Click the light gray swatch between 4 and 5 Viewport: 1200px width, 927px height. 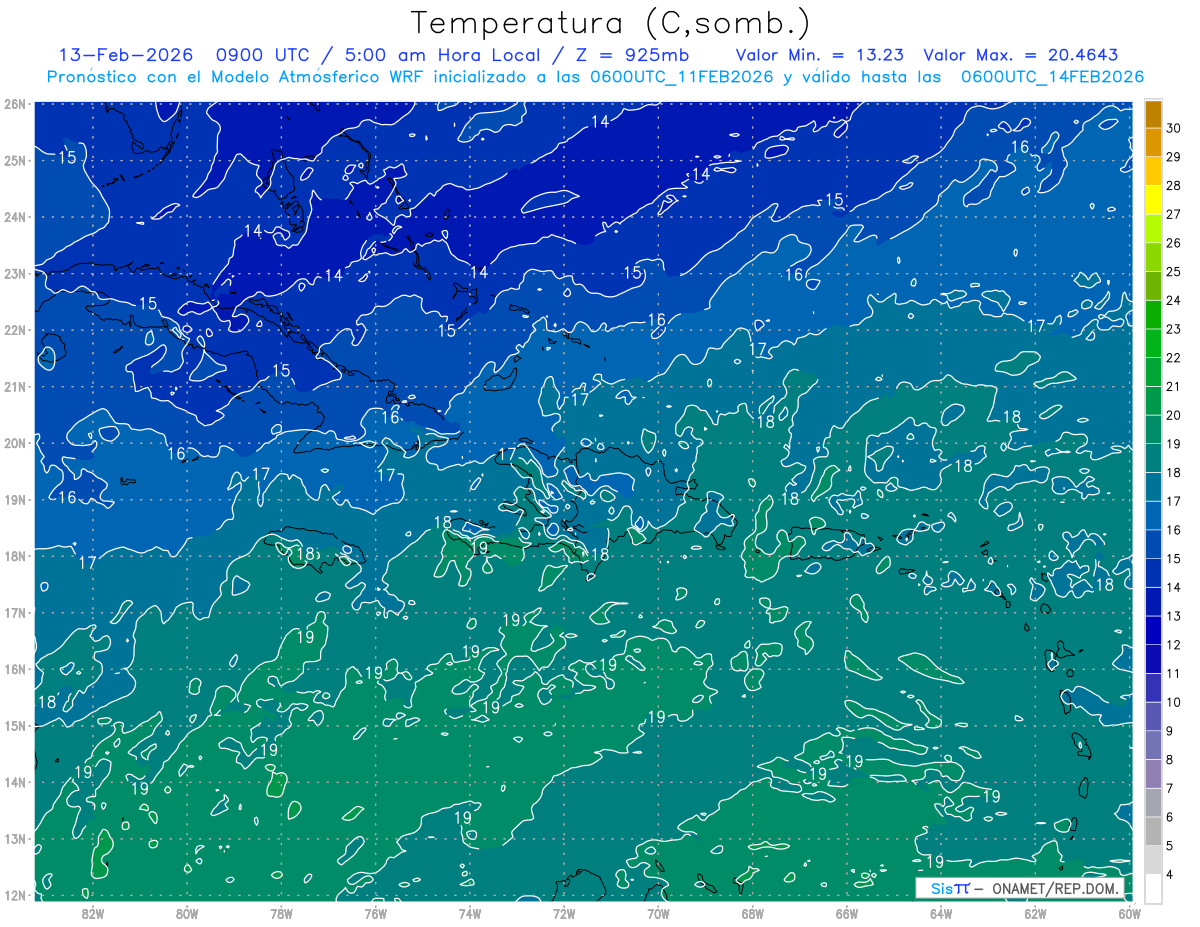[1153, 859]
